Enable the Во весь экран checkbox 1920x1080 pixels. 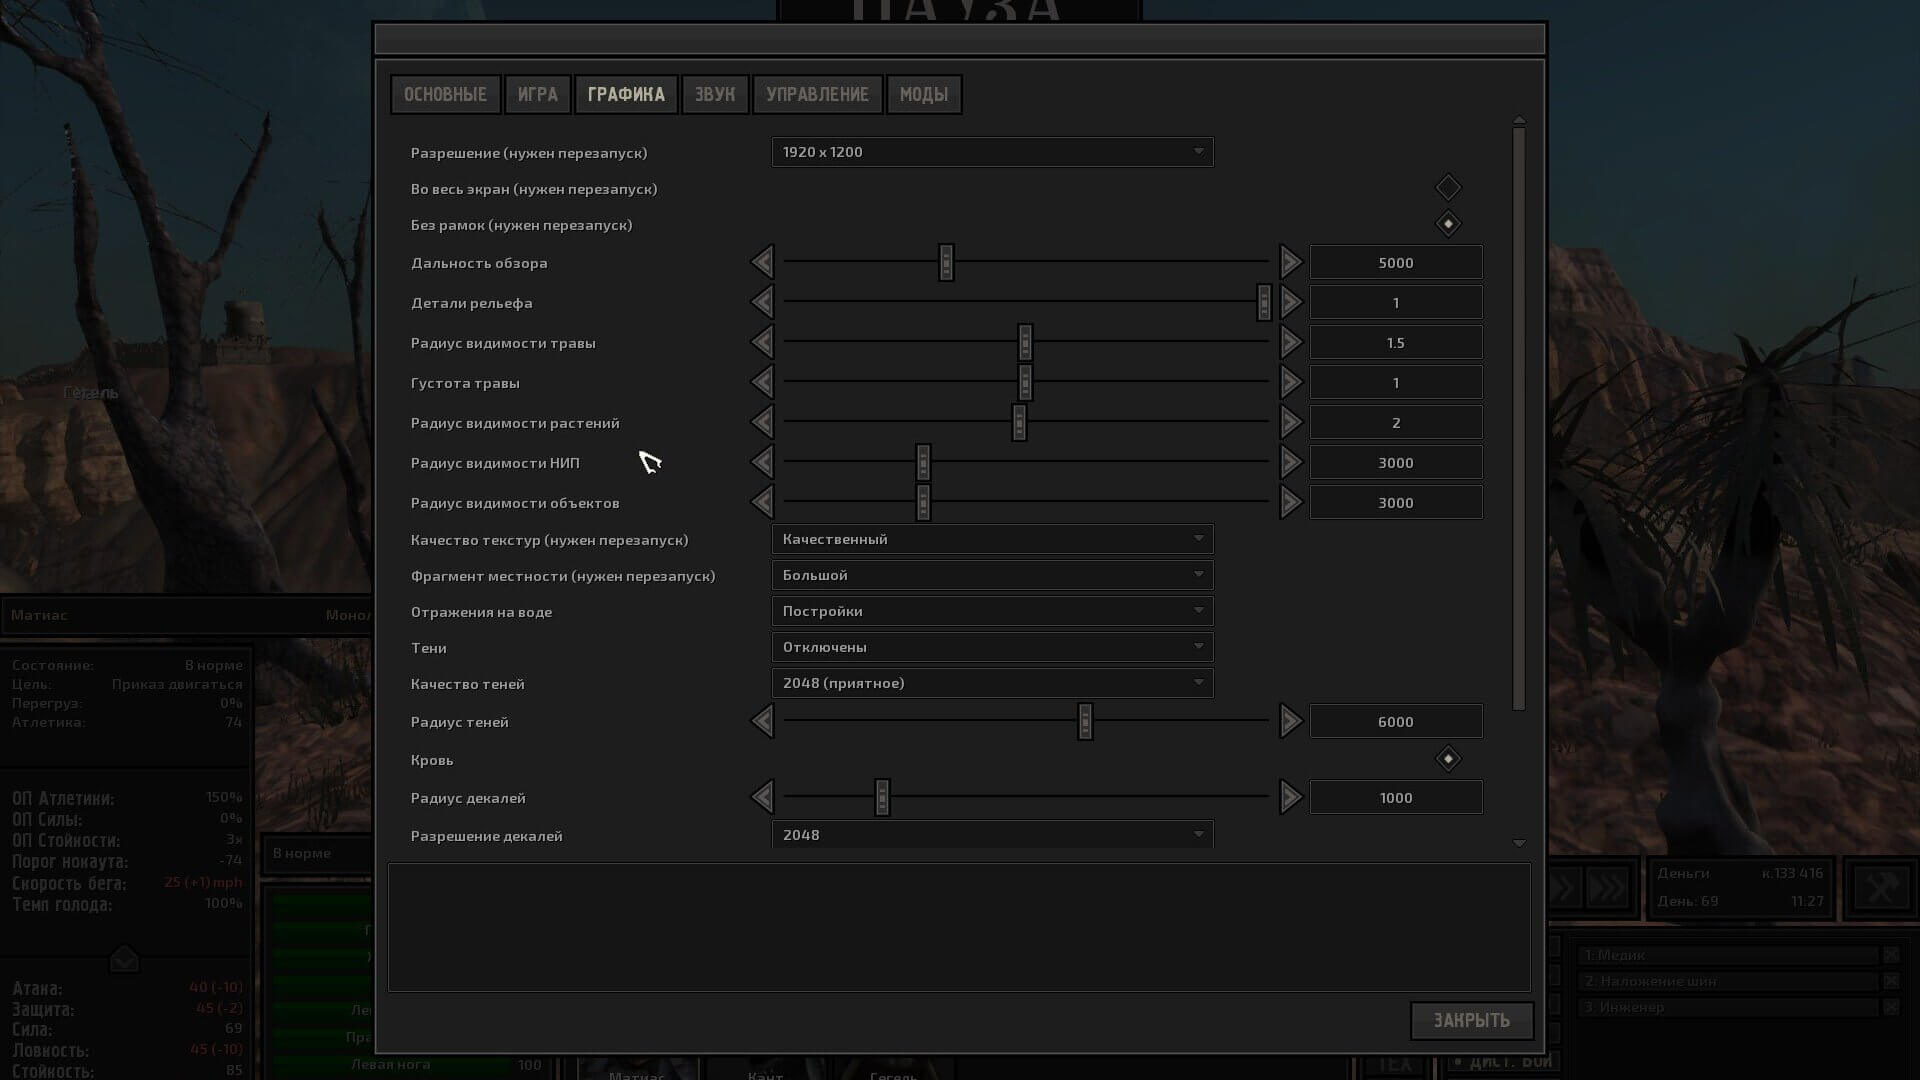1448,188
